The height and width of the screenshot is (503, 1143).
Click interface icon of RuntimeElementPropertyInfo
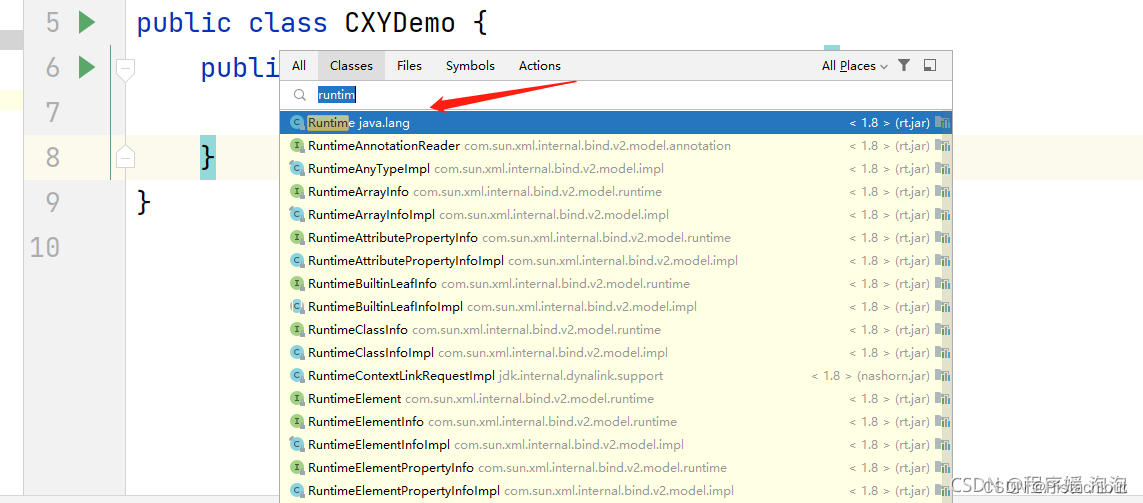pos(297,468)
